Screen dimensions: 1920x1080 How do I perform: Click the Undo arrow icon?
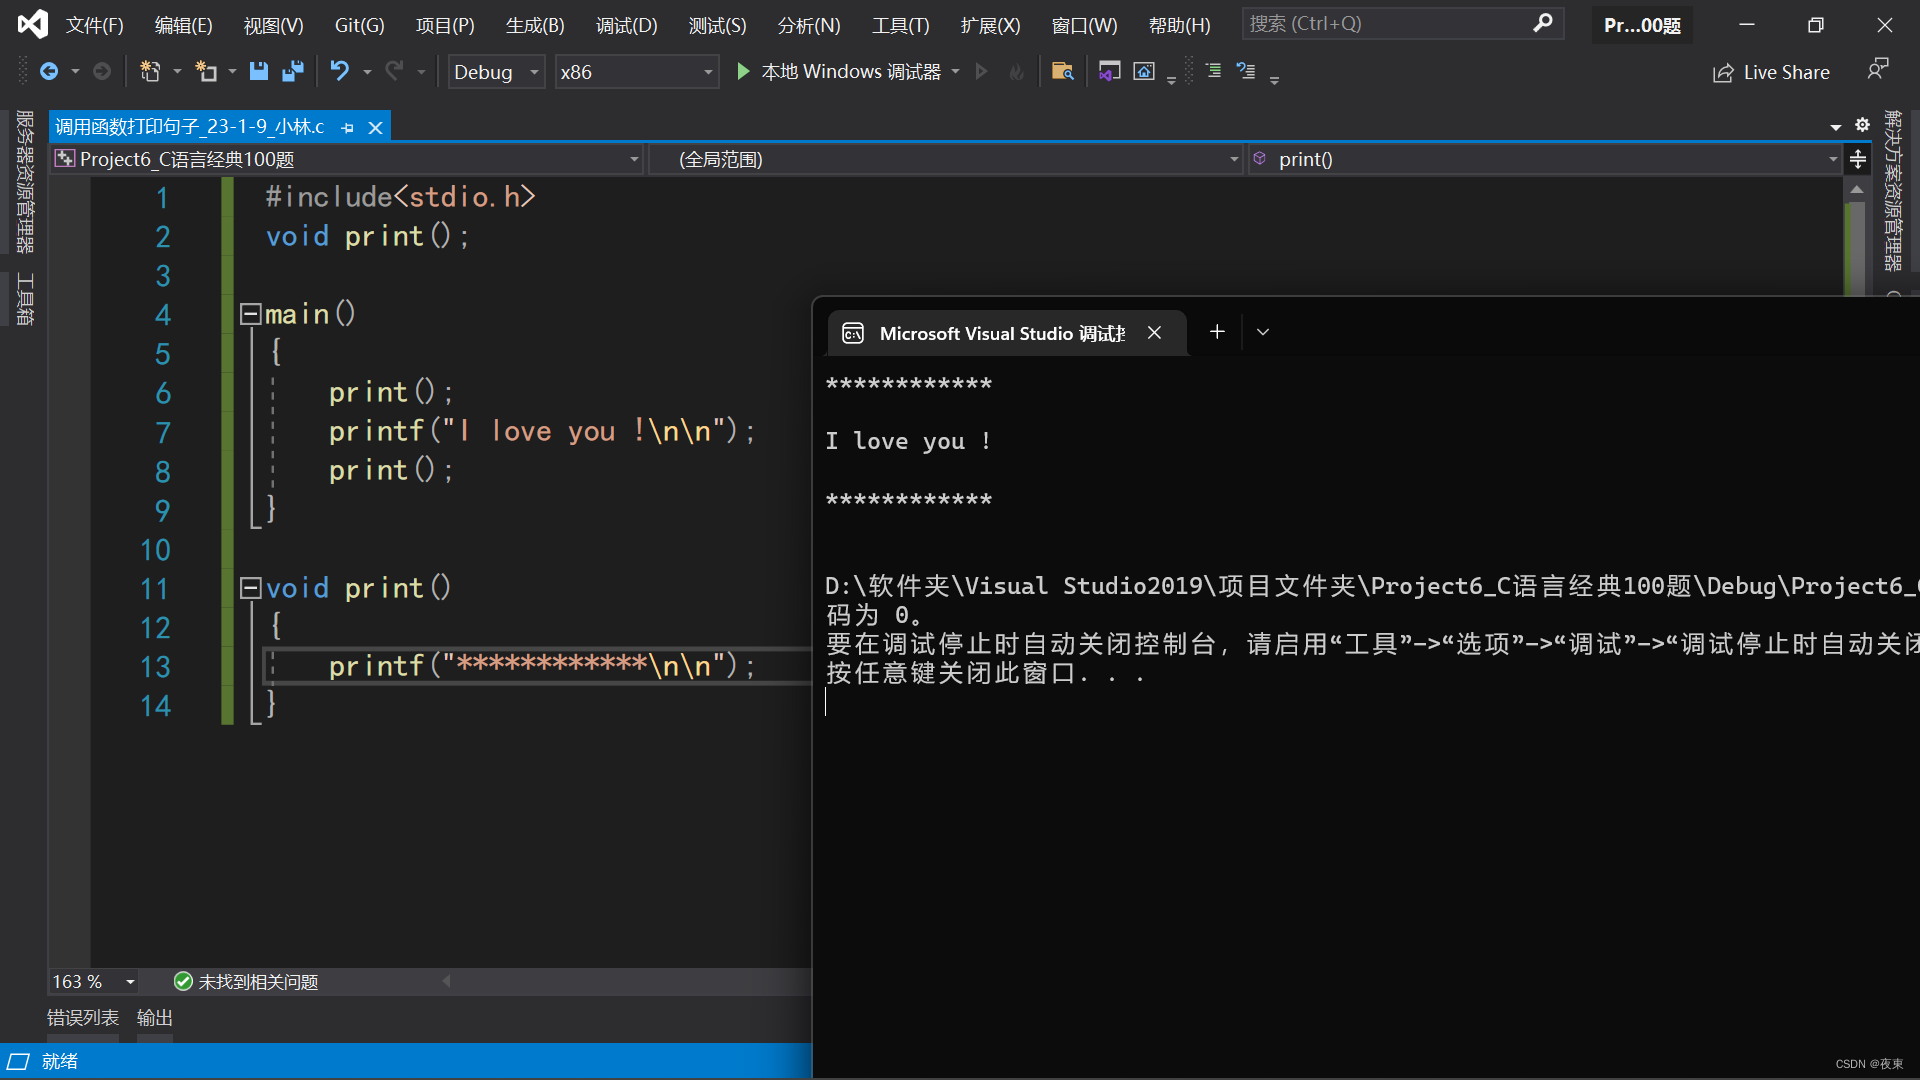[340, 71]
